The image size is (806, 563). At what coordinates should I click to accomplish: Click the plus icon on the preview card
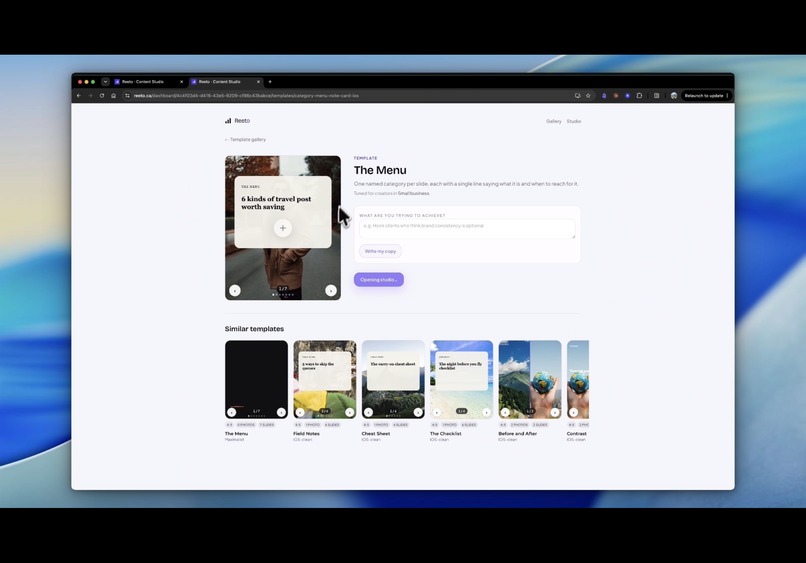[283, 228]
